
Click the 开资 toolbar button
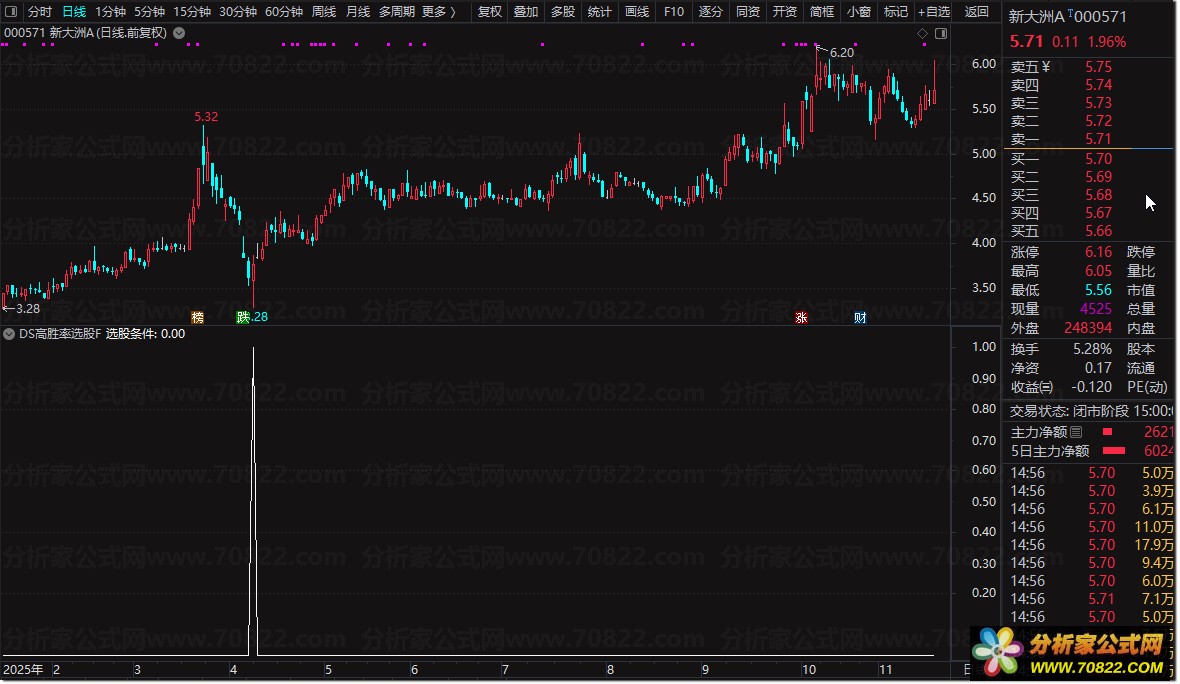point(784,11)
